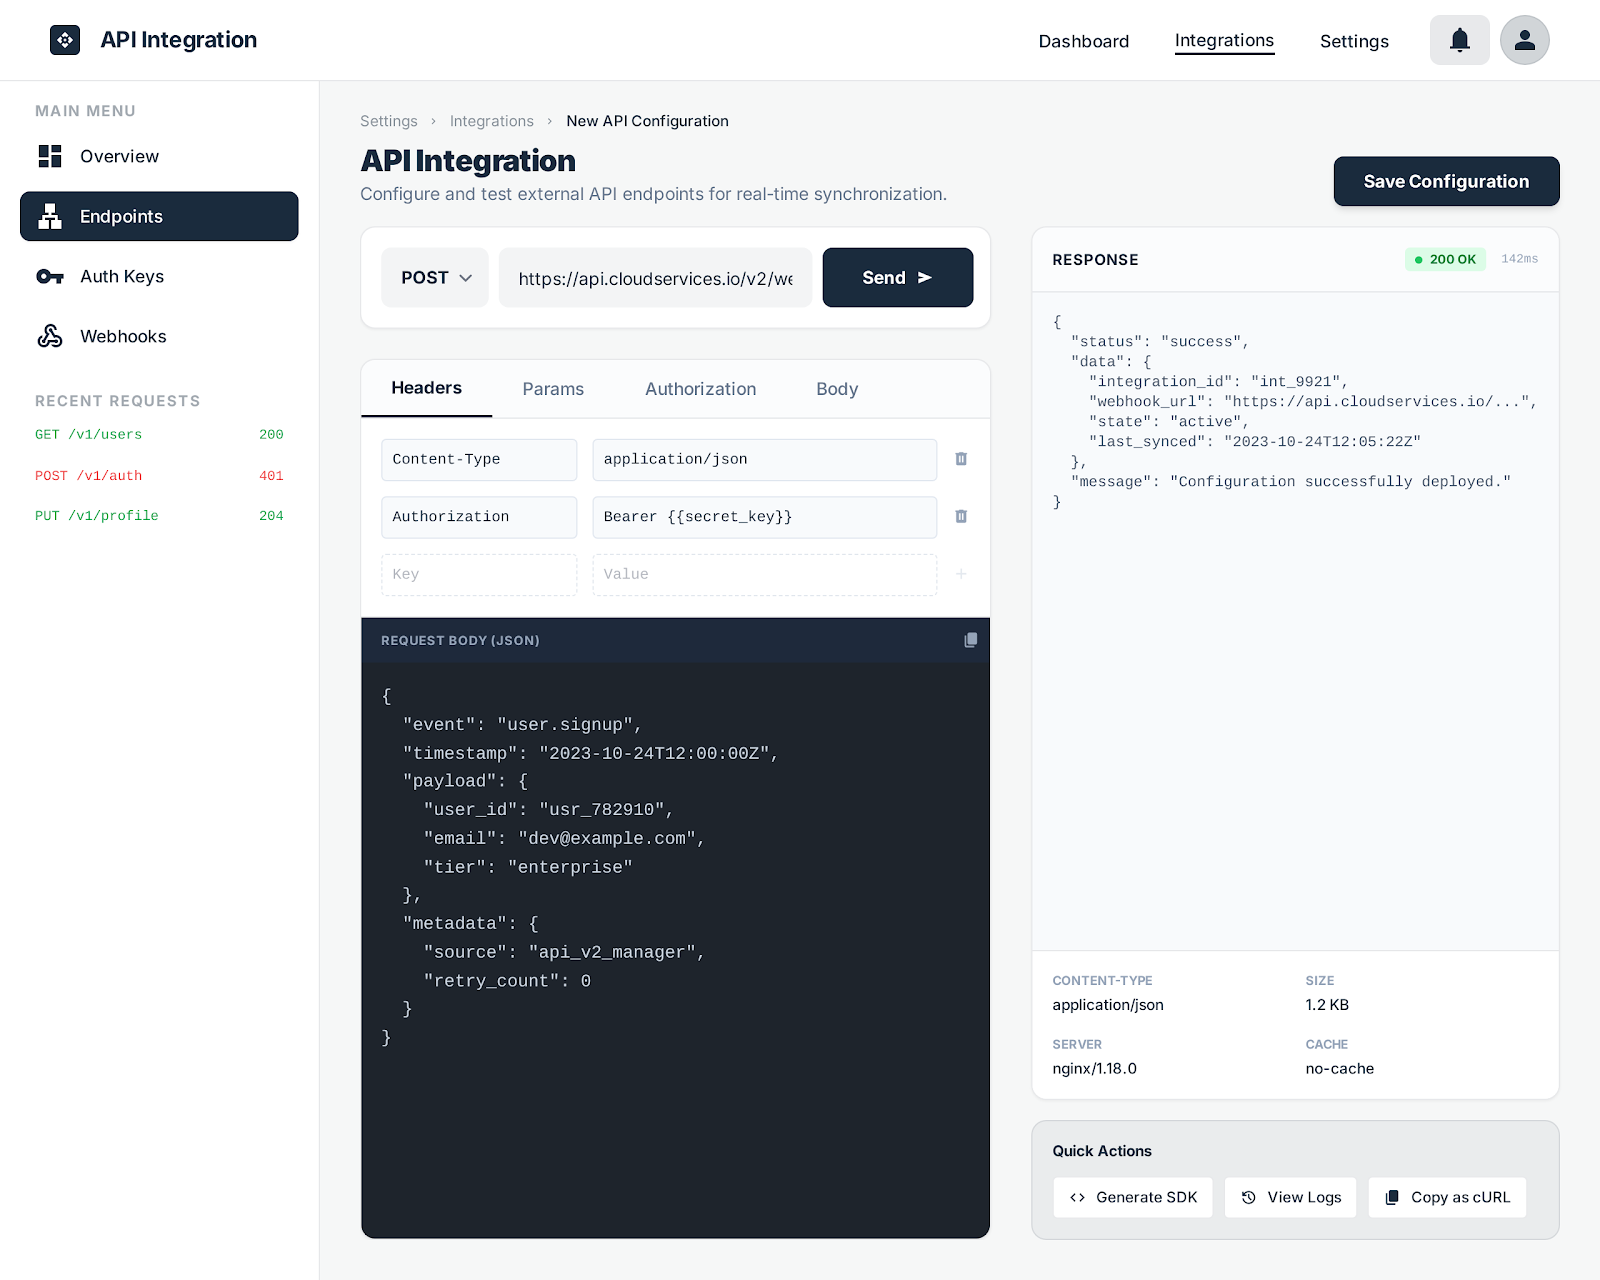Delete the Content-Type header via trash icon

click(x=960, y=459)
